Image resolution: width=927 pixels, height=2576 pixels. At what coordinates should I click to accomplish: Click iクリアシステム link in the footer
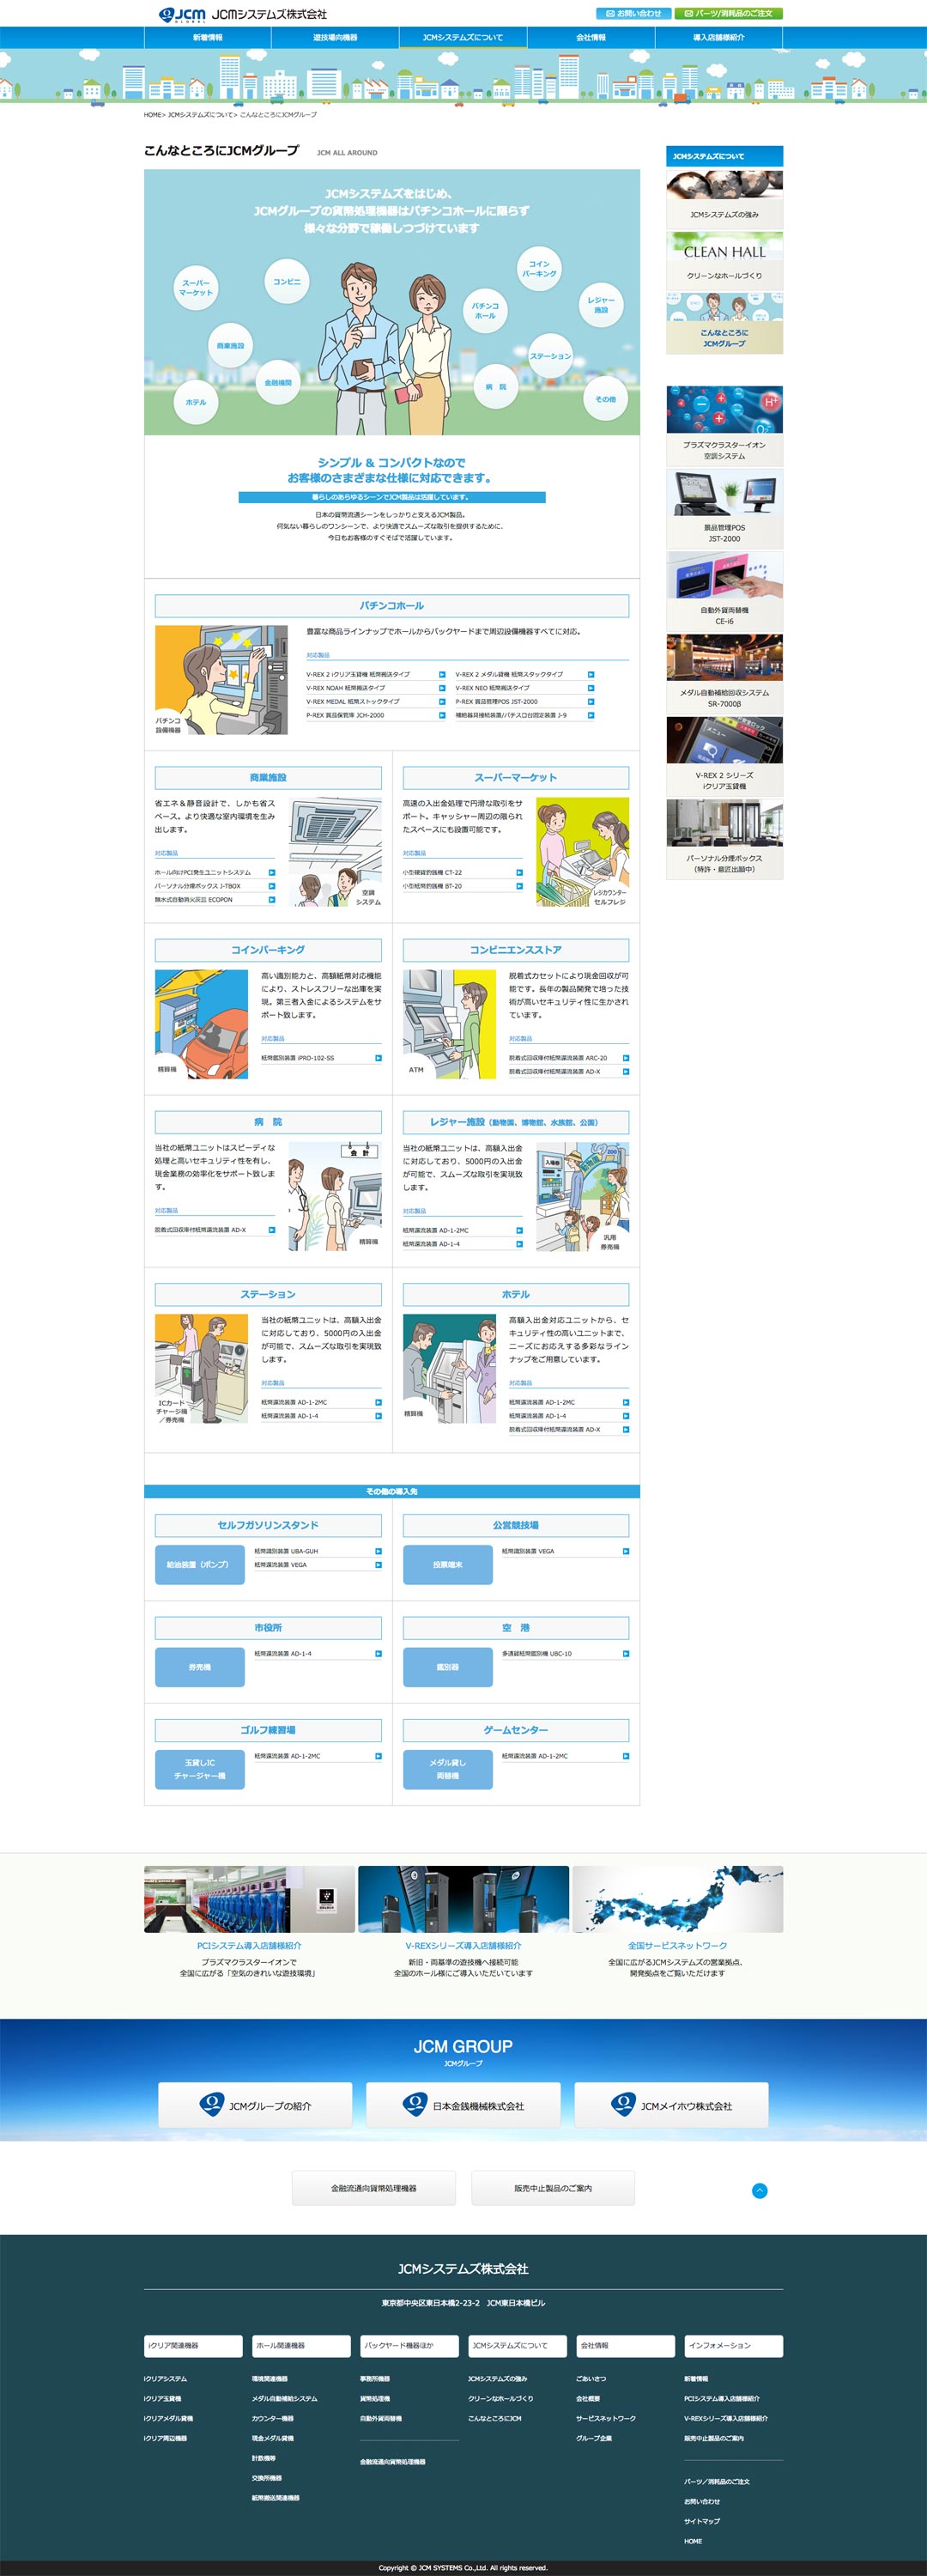tap(165, 2379)
